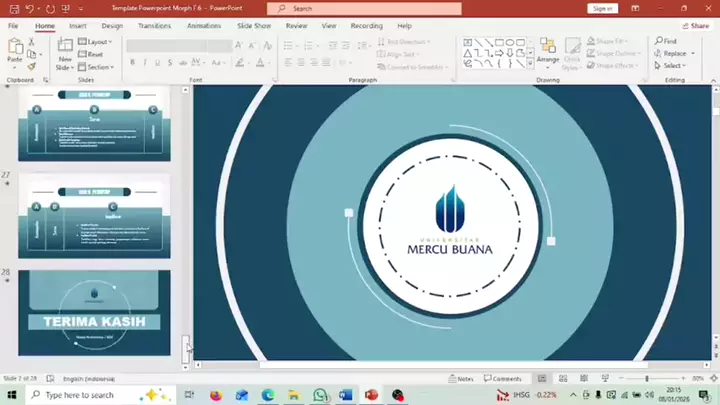This screenshot has height=405, width=720.
Task: Open the File menu tab
Action: click(x=13, y=26)
